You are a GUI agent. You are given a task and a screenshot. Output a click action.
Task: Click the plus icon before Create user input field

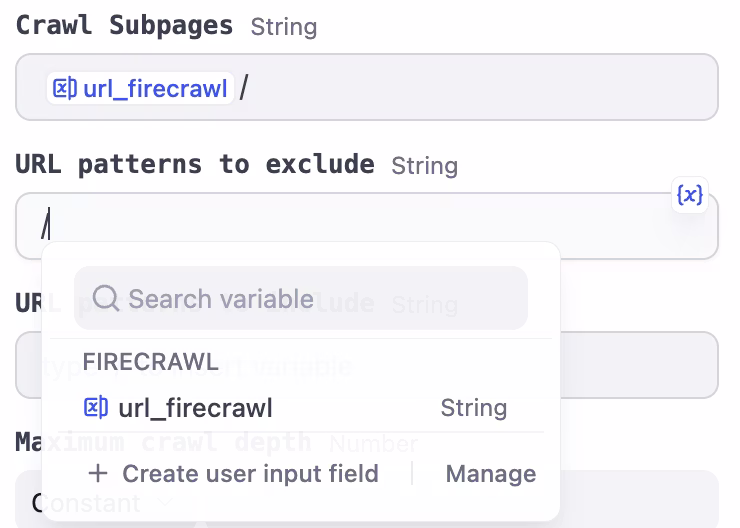97,473
